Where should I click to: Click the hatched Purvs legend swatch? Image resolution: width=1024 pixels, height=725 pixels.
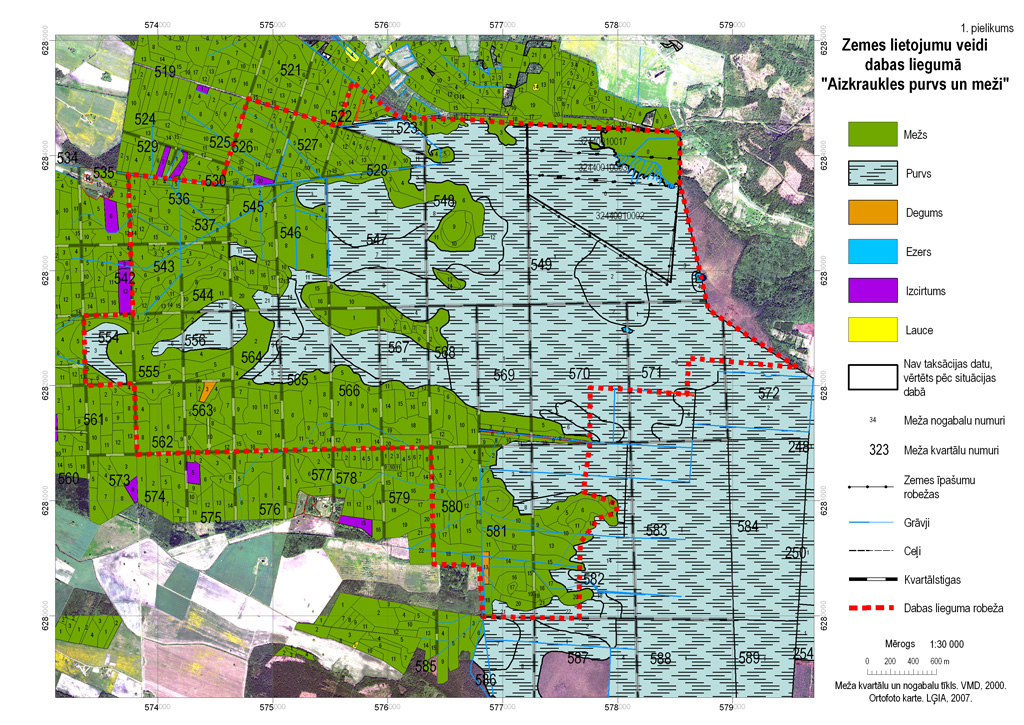(x=872, y=172)
